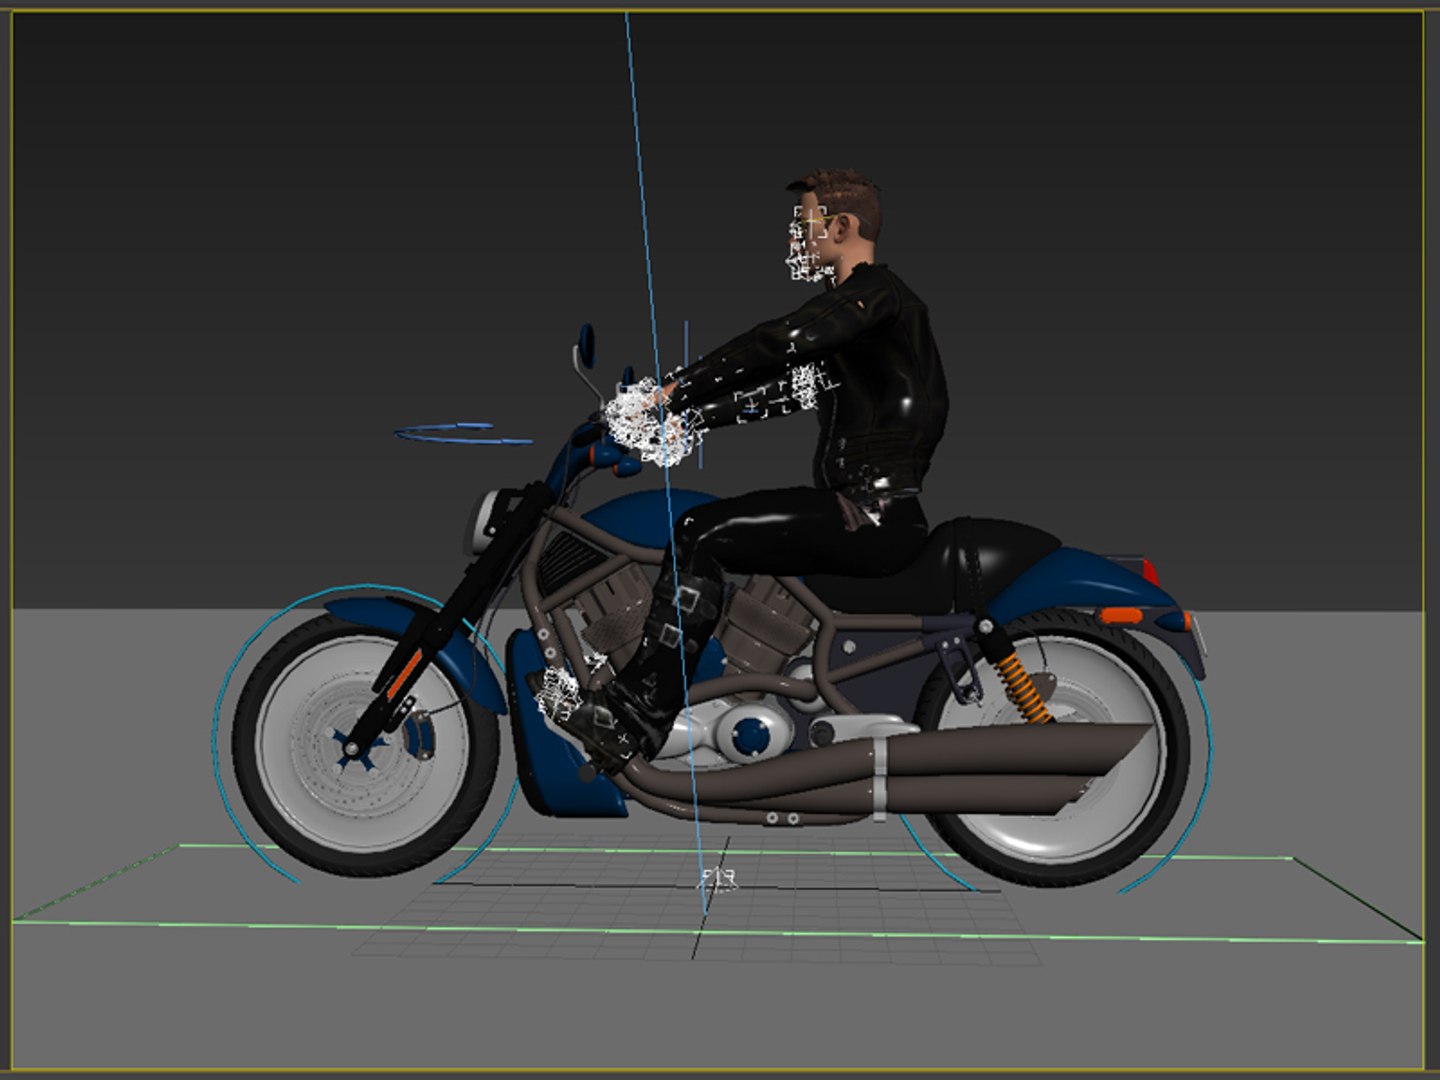Select the rear wheel of the motorcycle
The width and height of the screenshot is (1440, 1080).
pos(1052,748)
